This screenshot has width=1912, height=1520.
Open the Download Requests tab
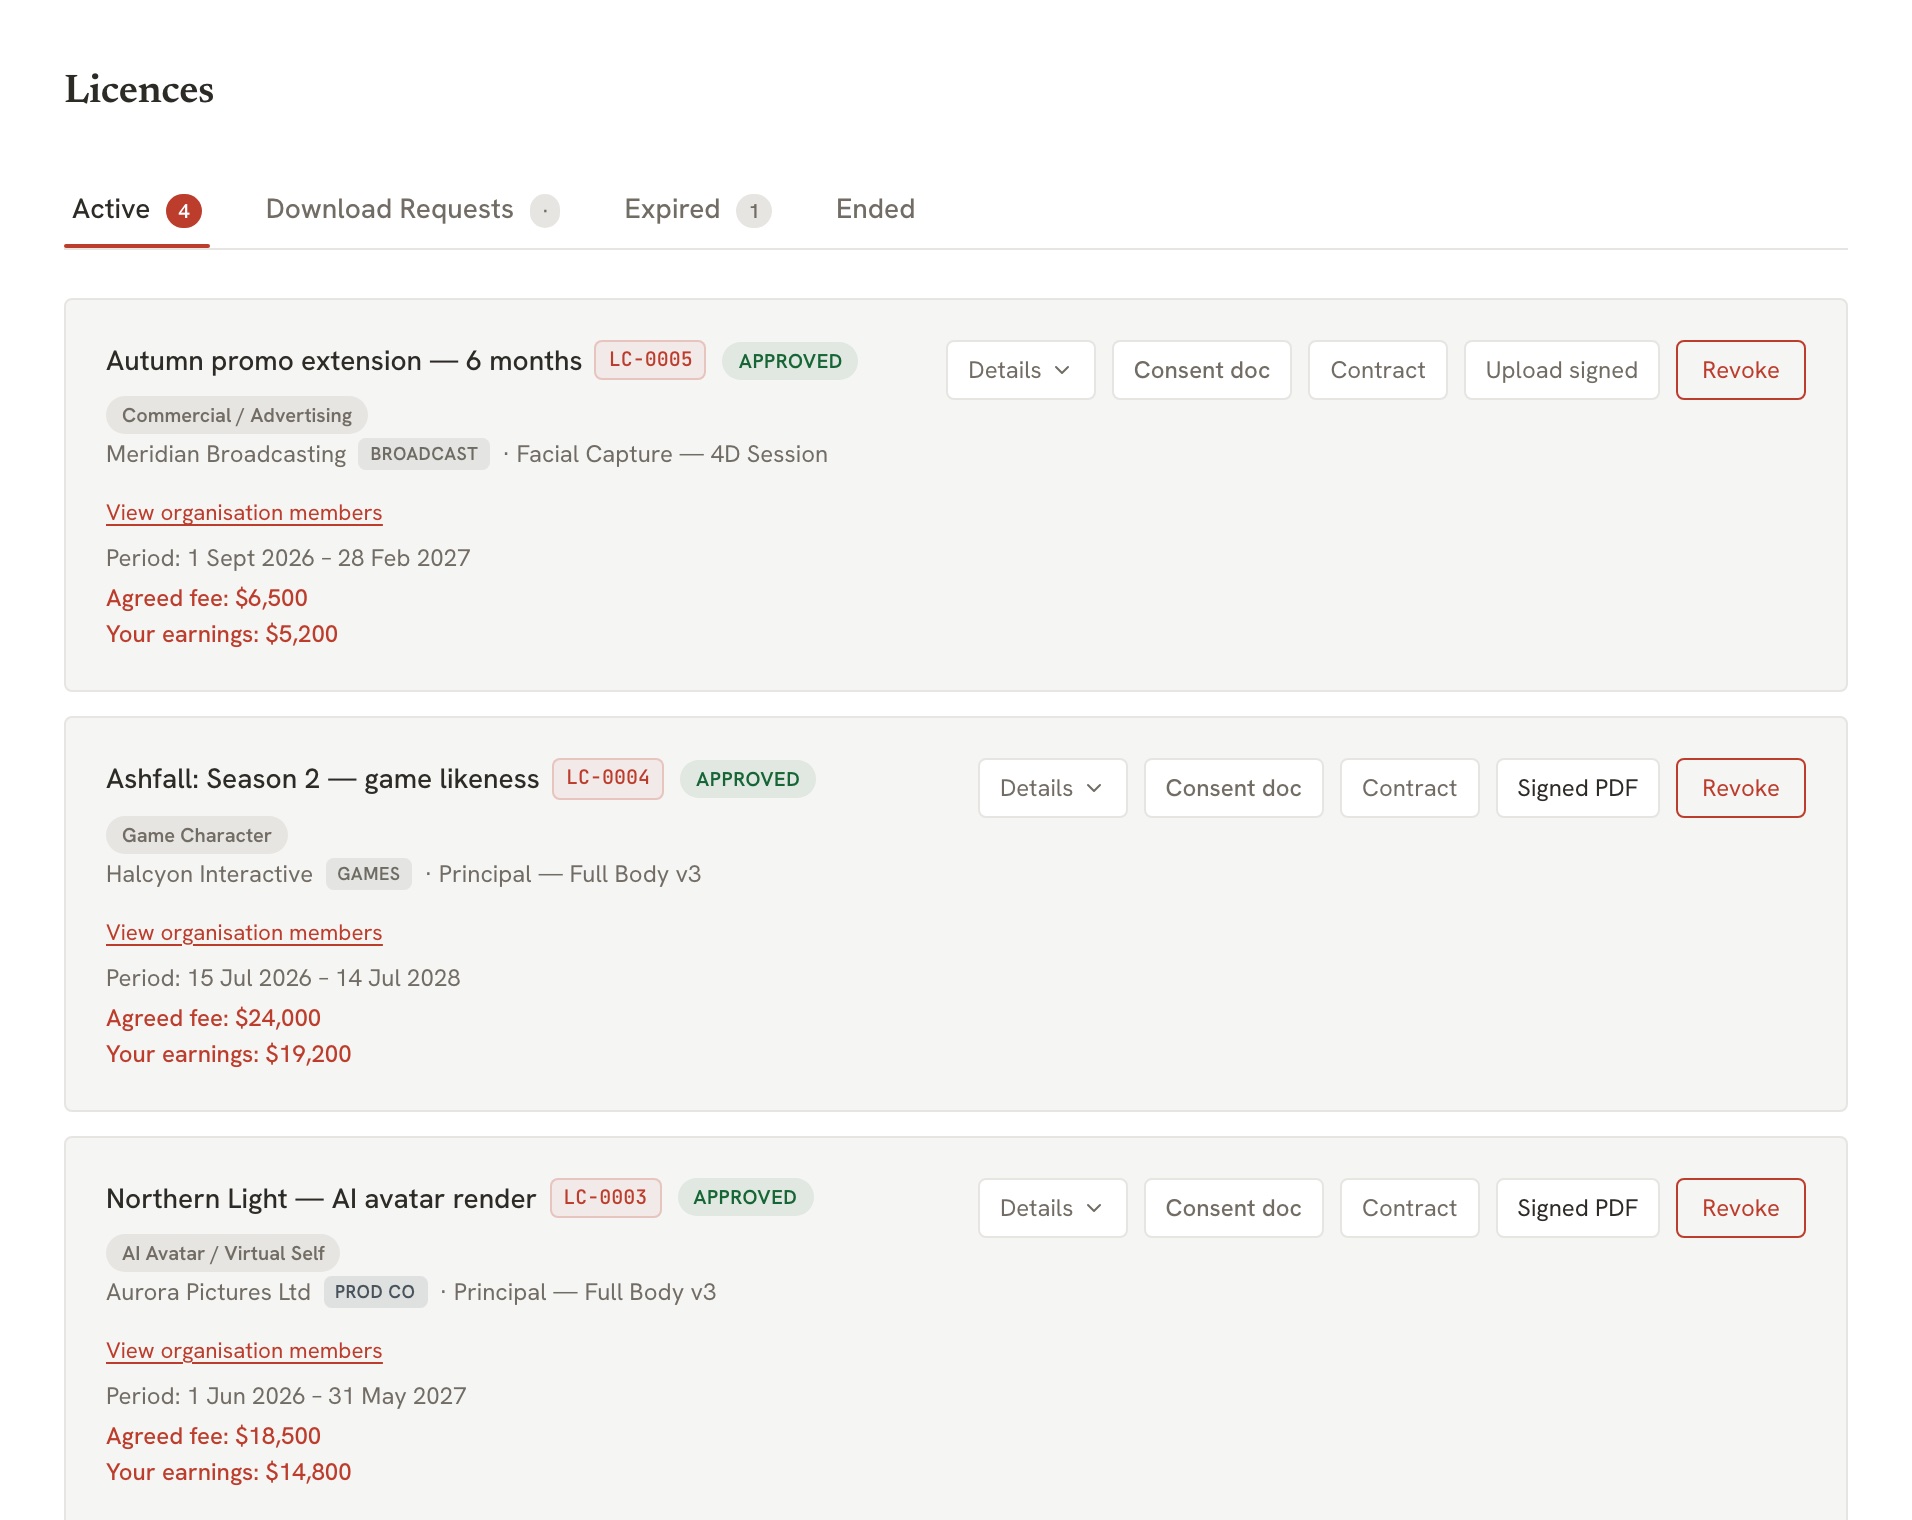[412, 209]
